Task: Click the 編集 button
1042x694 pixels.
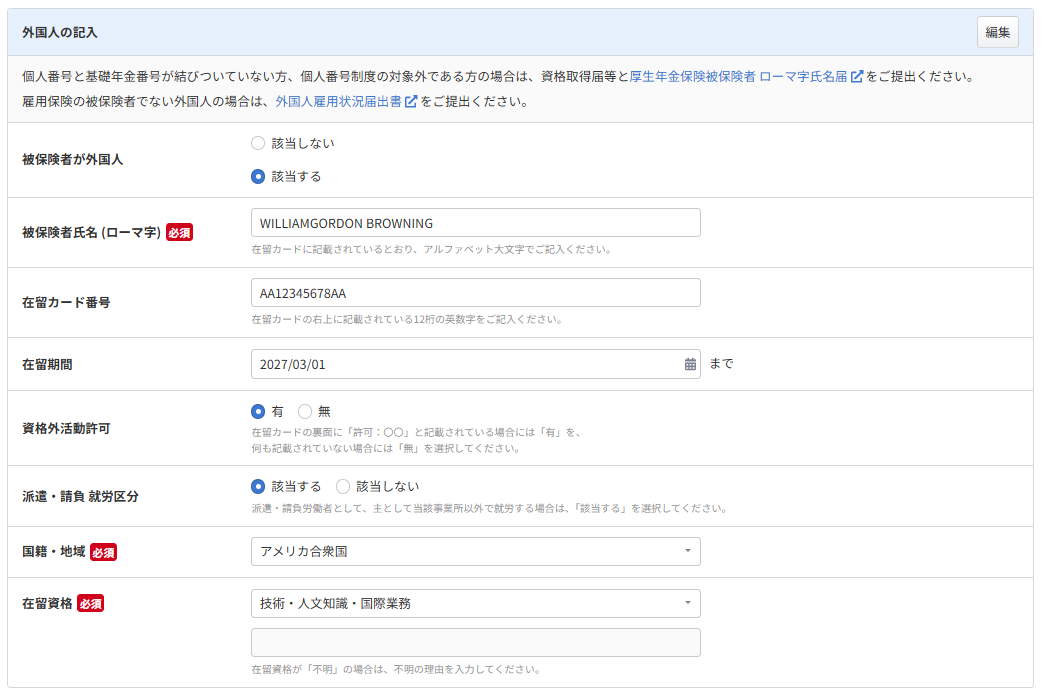Action: point(997,32)
